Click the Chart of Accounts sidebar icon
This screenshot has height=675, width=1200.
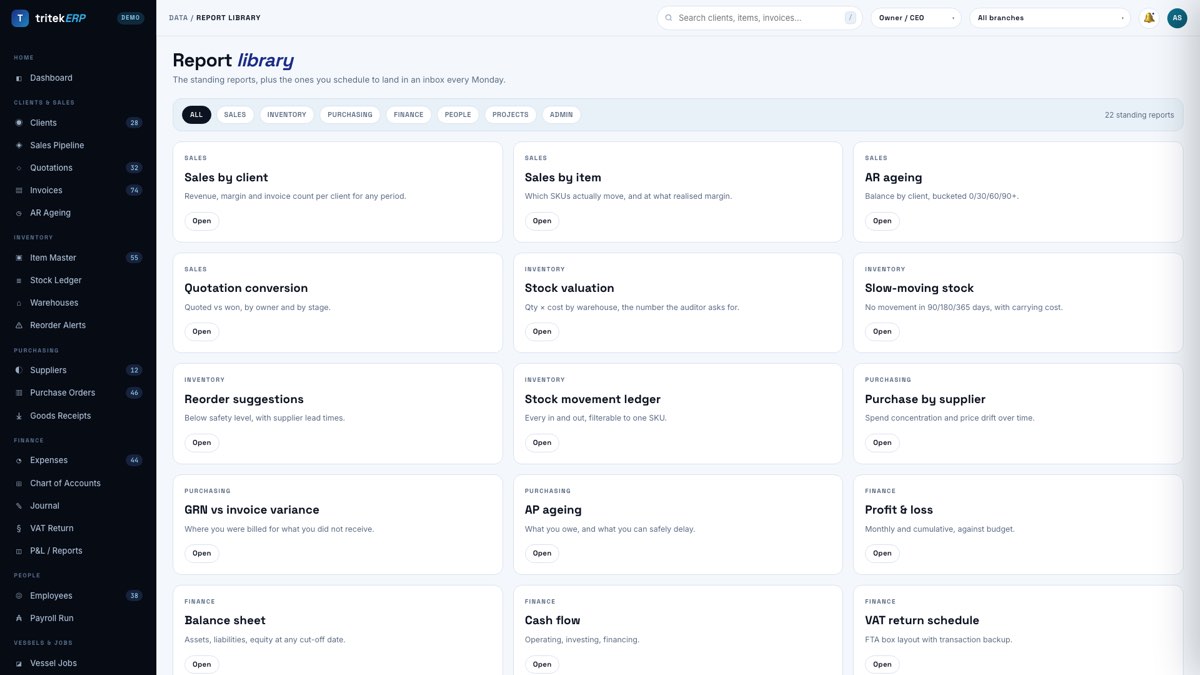19,483
